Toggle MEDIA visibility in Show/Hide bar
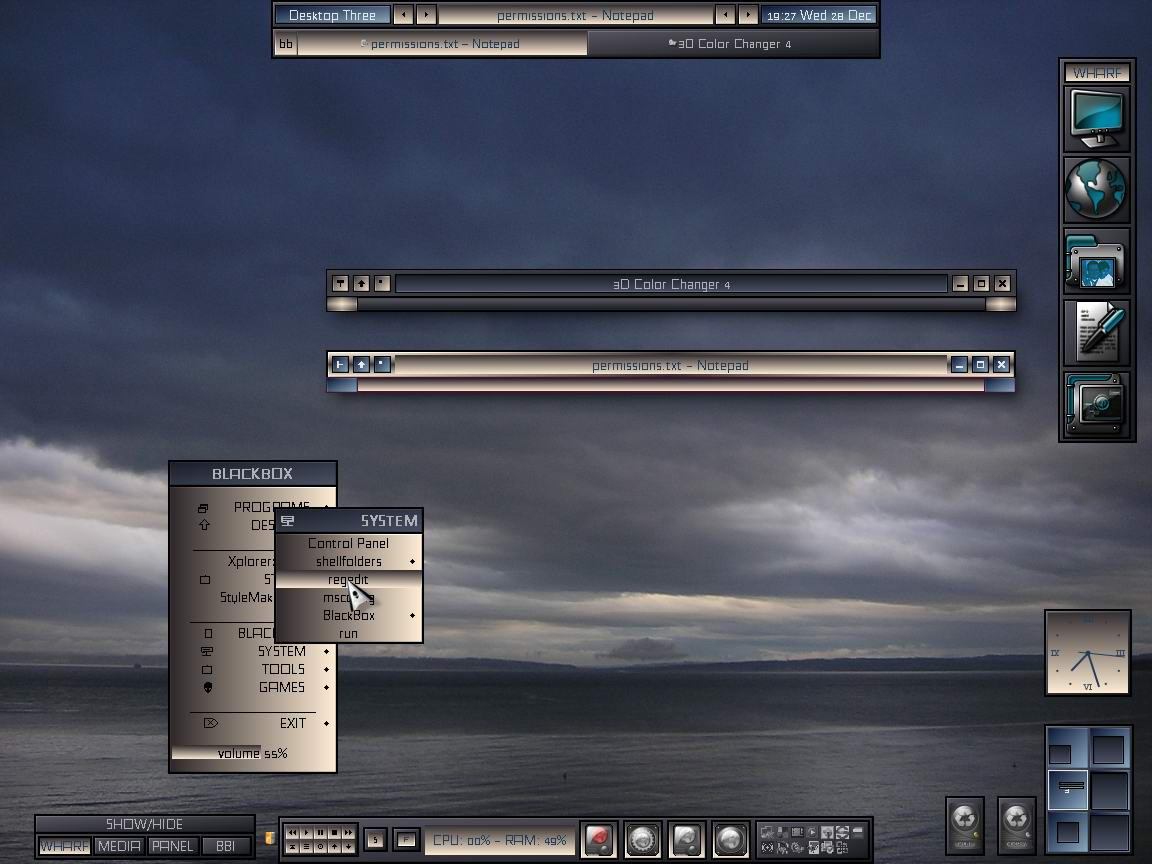The height and width of the screenshot is (864, 1152). coord(119,846)
